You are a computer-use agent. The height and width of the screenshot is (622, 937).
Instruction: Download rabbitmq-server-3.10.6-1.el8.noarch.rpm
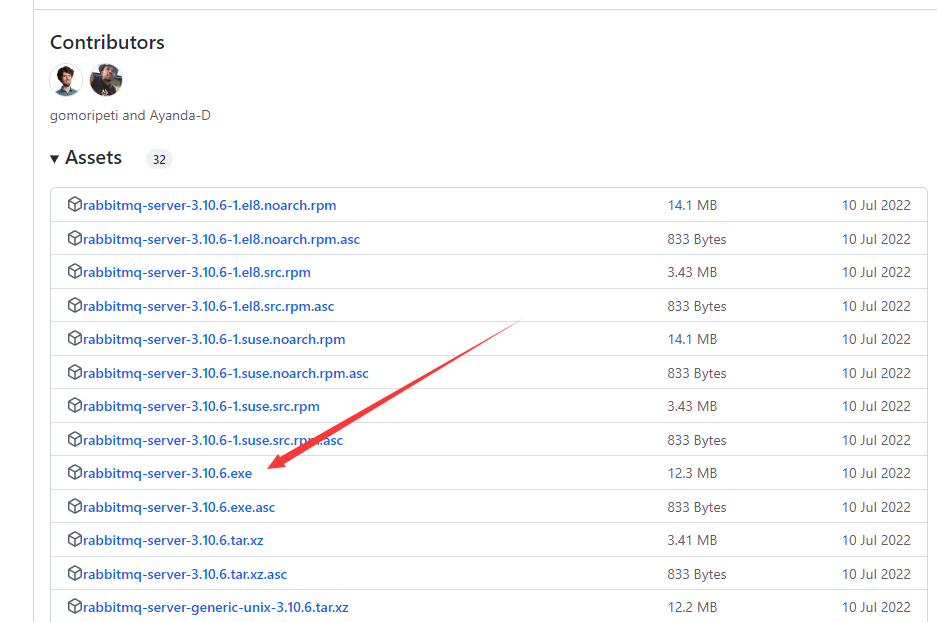pos(210,206)
